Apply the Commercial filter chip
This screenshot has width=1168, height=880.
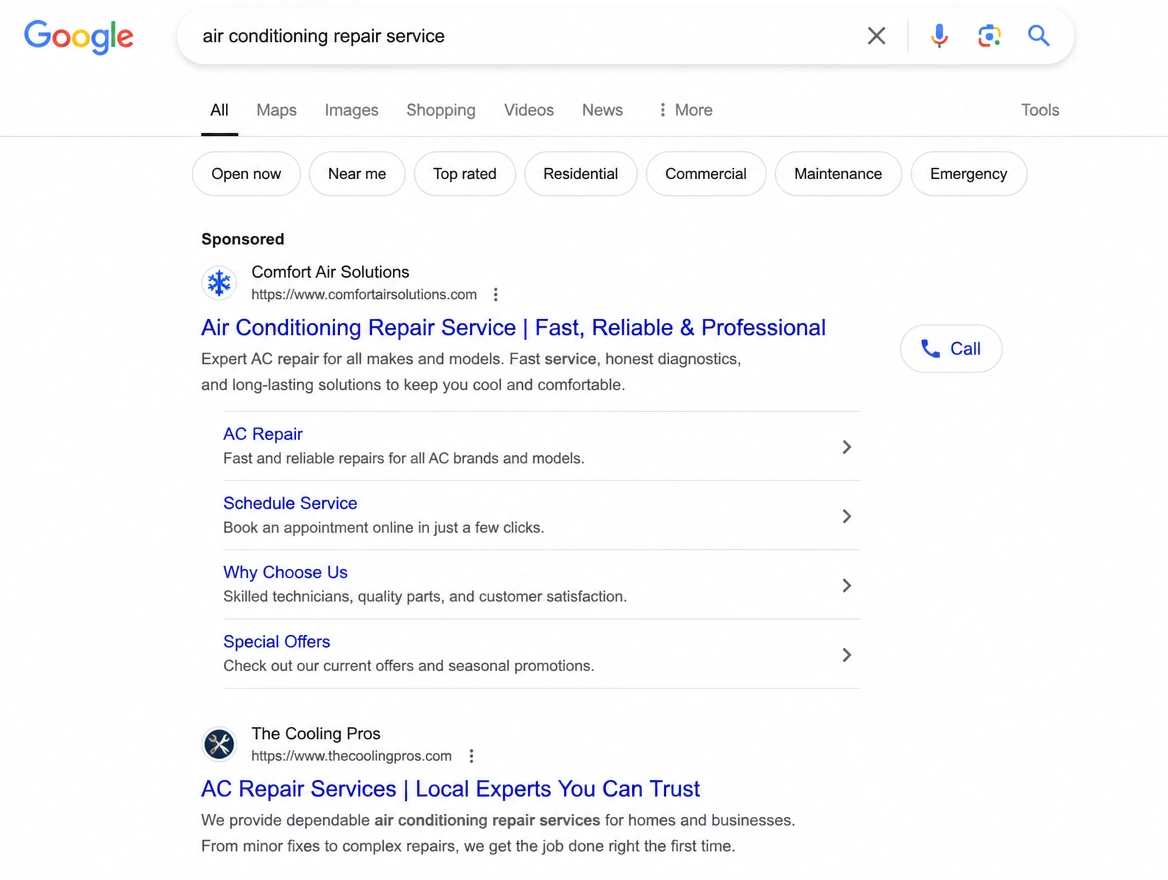(705, 174)
